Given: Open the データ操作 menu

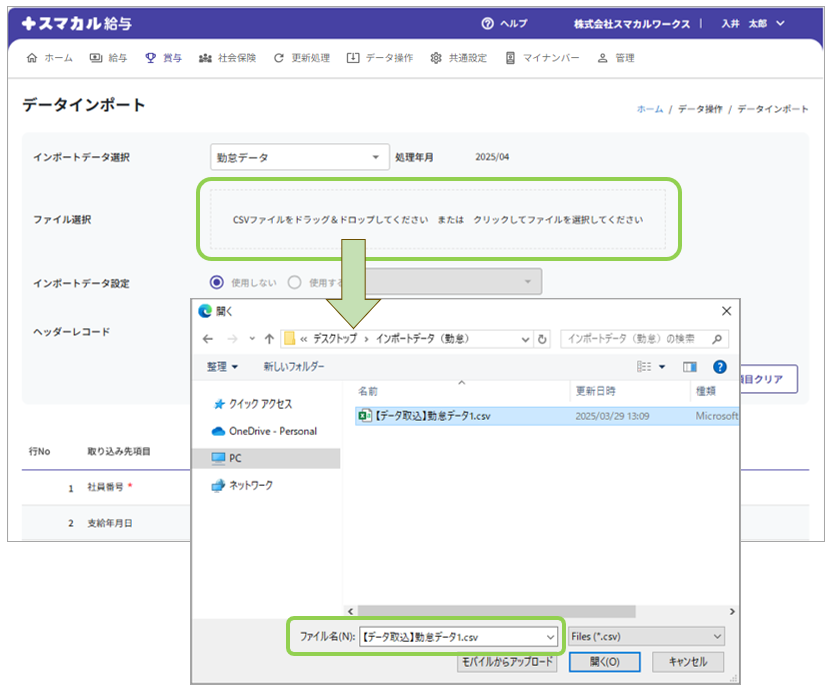Looking at the screenshot, I should point(379,58).
